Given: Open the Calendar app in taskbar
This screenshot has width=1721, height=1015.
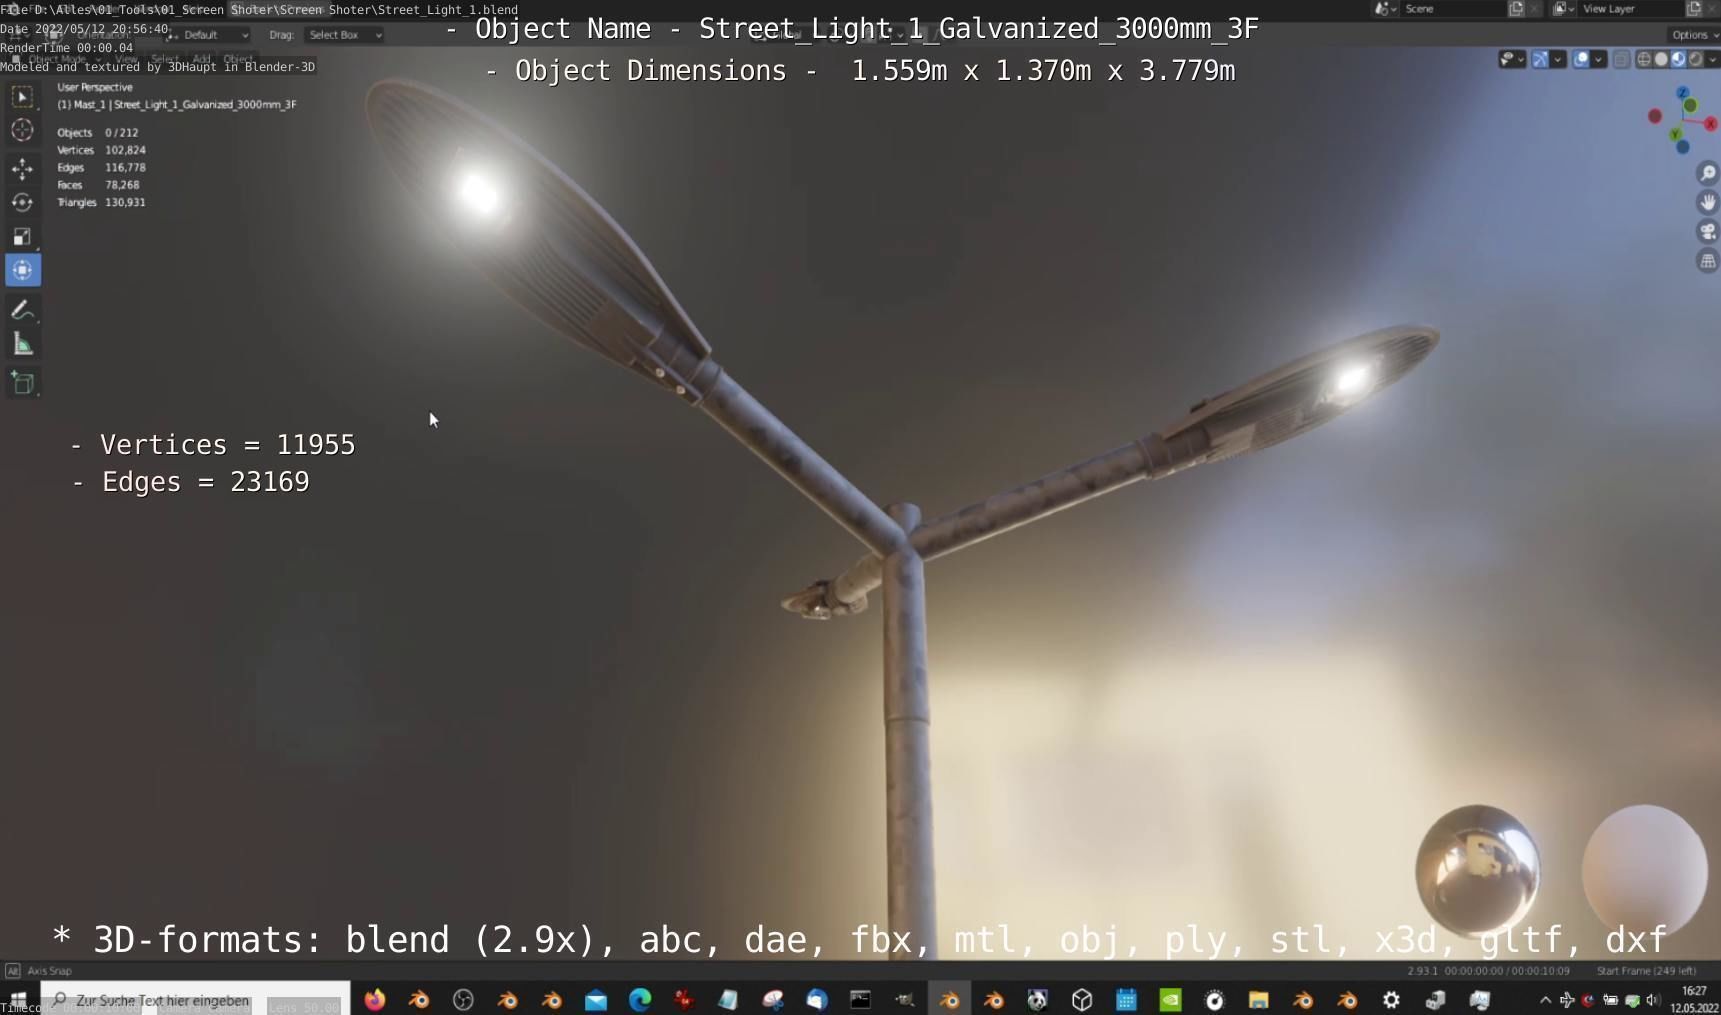Looking at the screenshot, I should [1126, 1000].
